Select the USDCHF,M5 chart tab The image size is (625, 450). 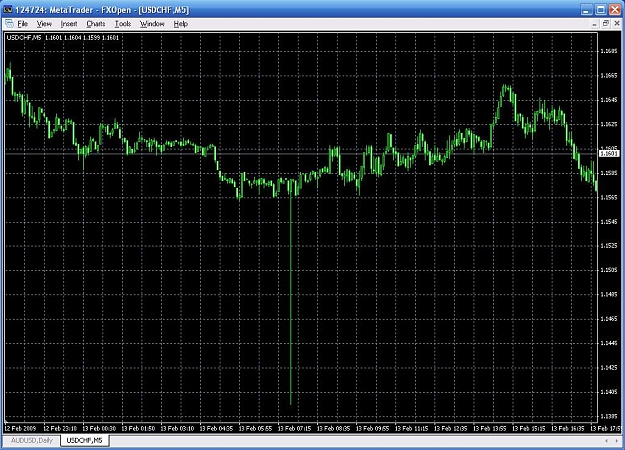pos(85,440)
